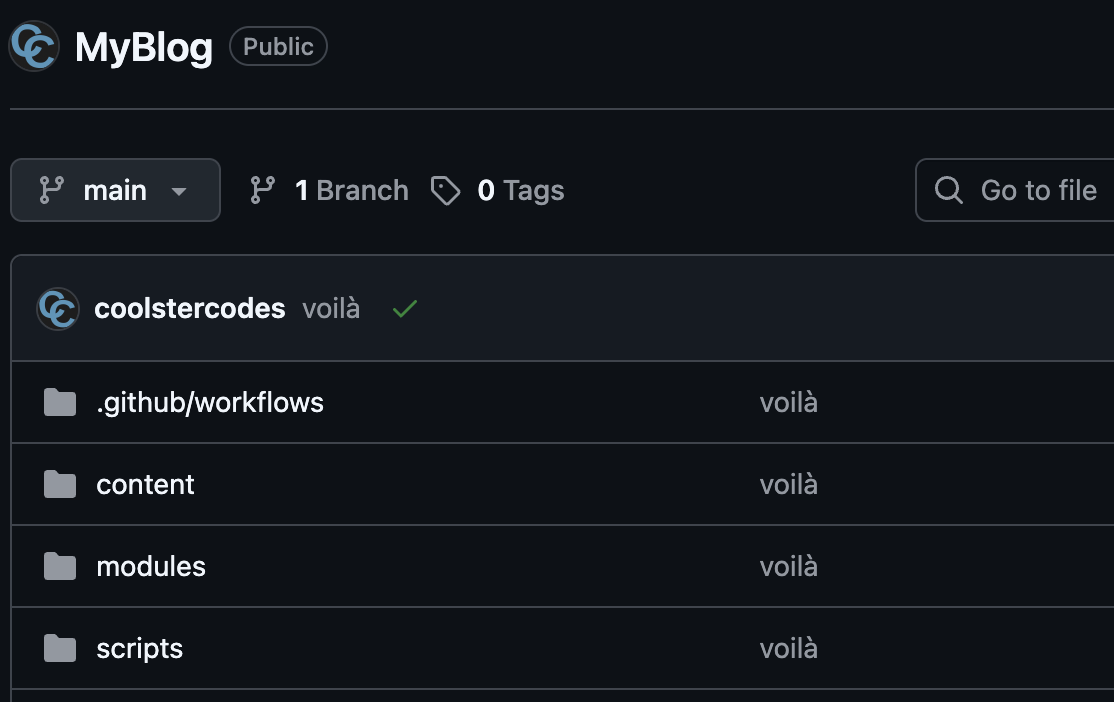
Task: Click the MyBlog repository avatar icon
Action: click(x=33, y=47)
